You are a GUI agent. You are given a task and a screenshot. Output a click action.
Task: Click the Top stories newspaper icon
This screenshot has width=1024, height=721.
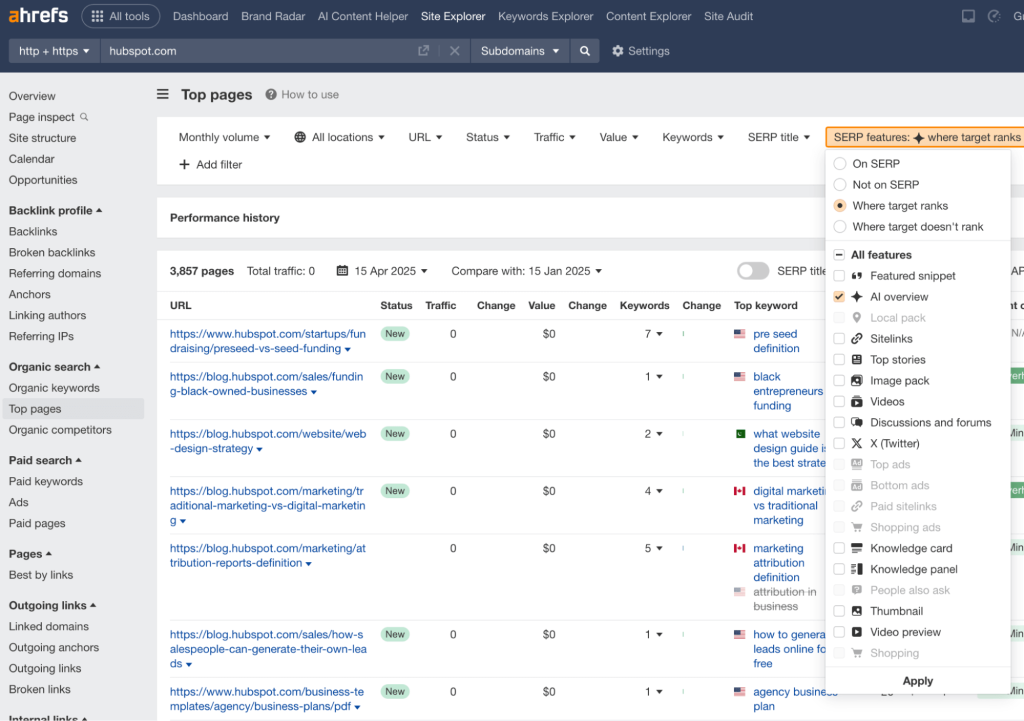pyautogui.click(x=857, y=359)
